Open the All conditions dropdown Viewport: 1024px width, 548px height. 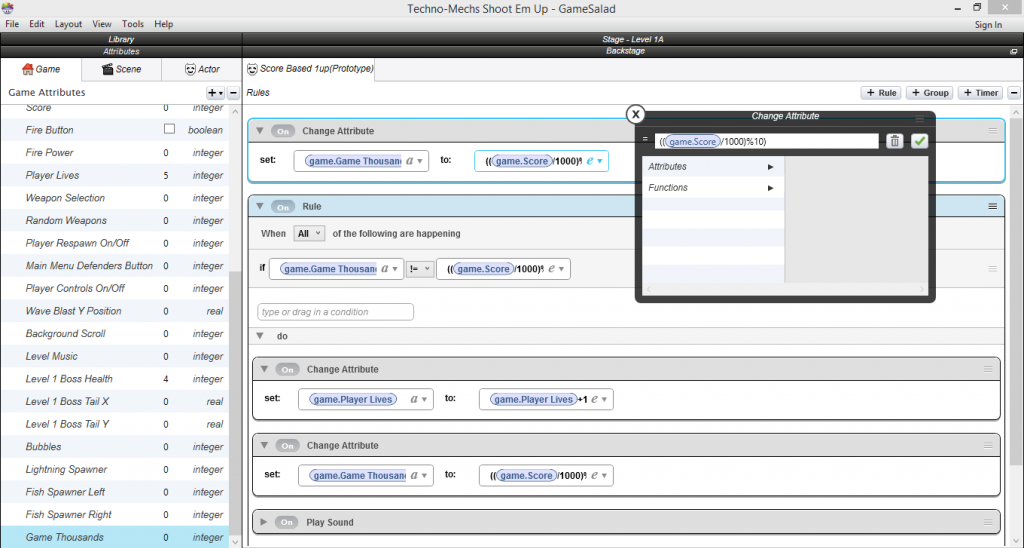pos(309,233)
